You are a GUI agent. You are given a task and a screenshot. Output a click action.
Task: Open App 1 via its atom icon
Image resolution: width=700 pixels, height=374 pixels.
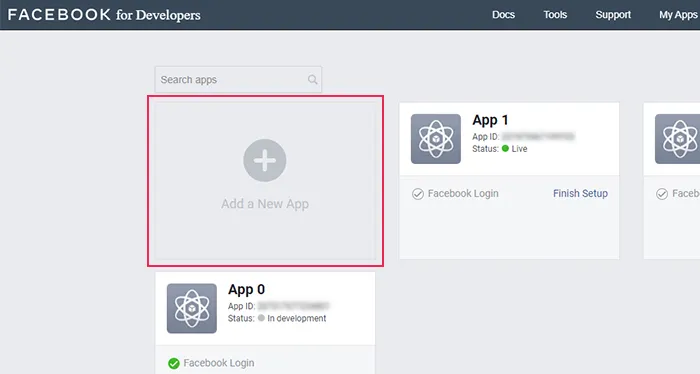click(436, 139)
